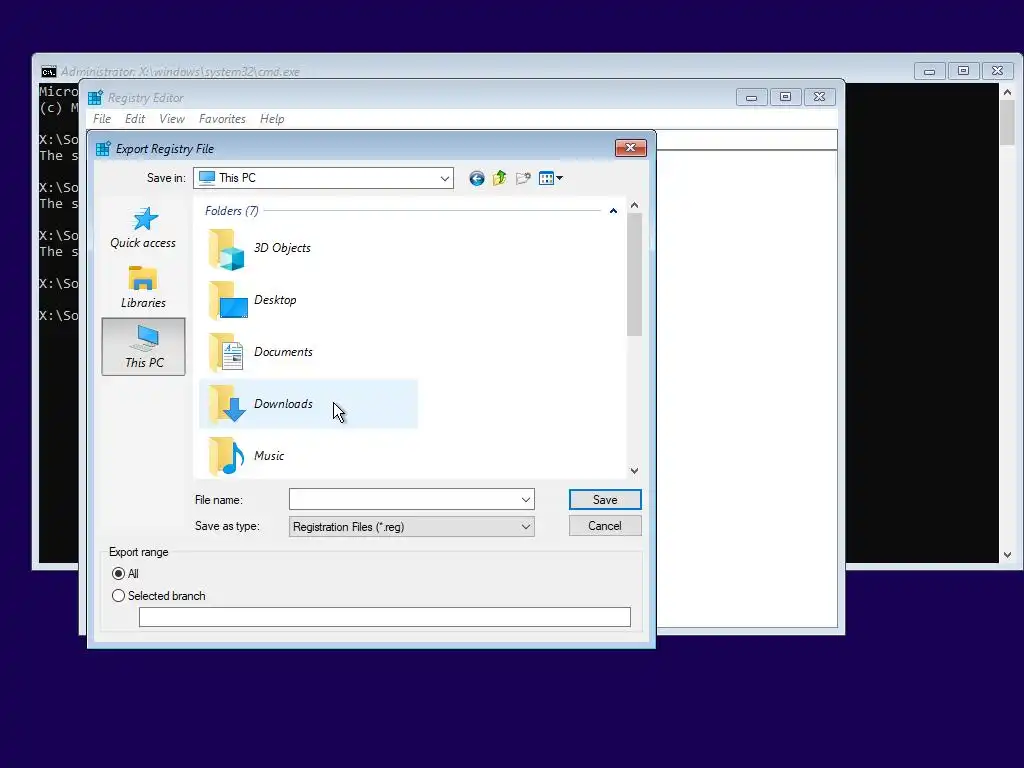Click Export Registry File dialog title icon
1024x768 pixels.
coord(103,149)
